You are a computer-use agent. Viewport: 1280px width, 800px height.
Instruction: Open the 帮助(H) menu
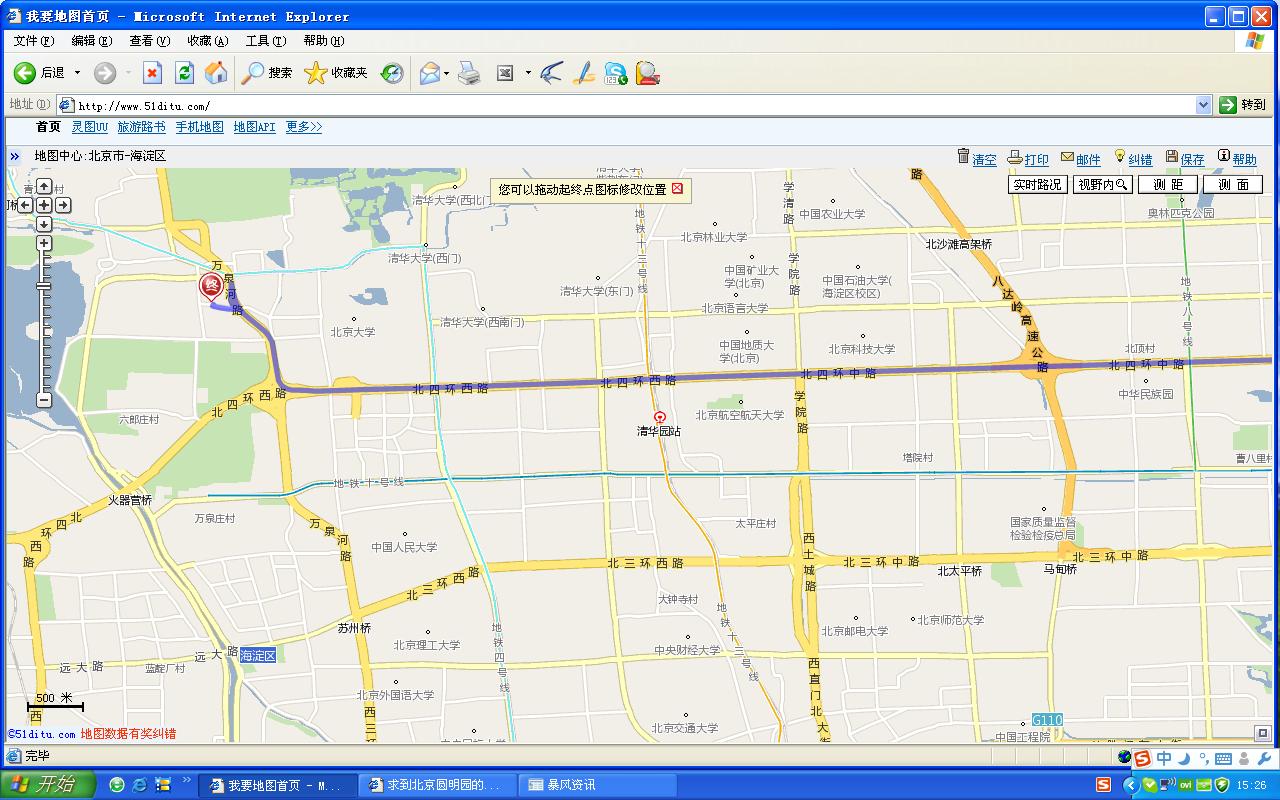323,41
